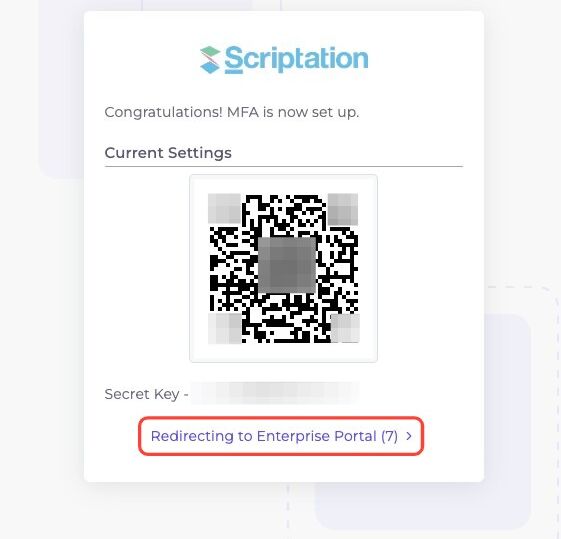Click the word MFA in the congratulations text

coord(243,112)
